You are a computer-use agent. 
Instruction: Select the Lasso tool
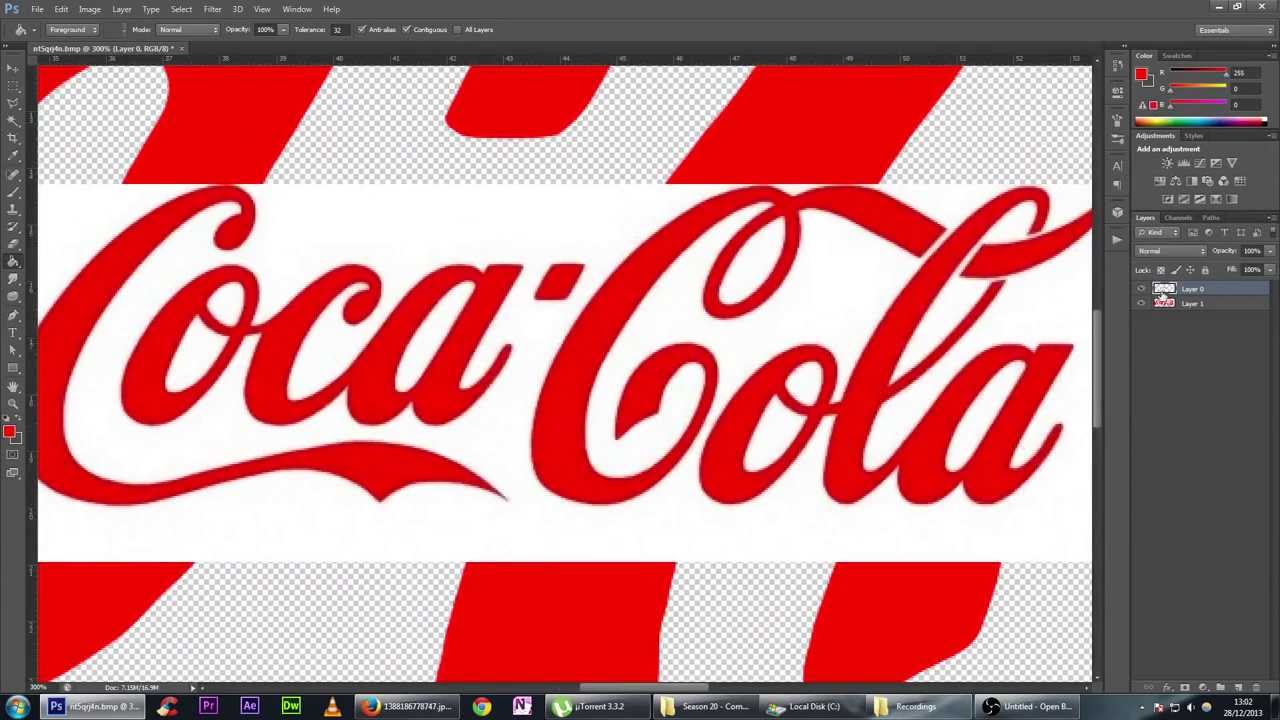point(12,103)
